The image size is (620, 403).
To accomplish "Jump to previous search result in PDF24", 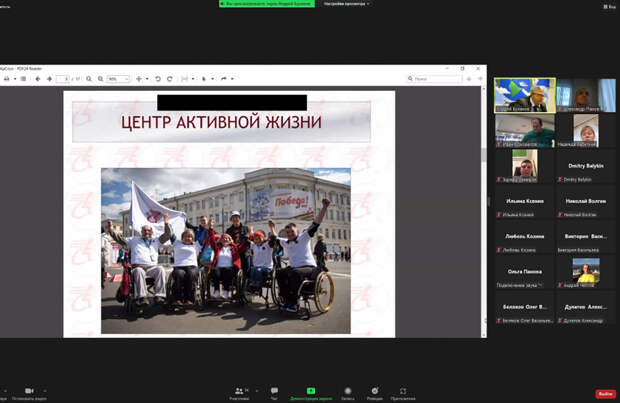I will coord(469,79).
